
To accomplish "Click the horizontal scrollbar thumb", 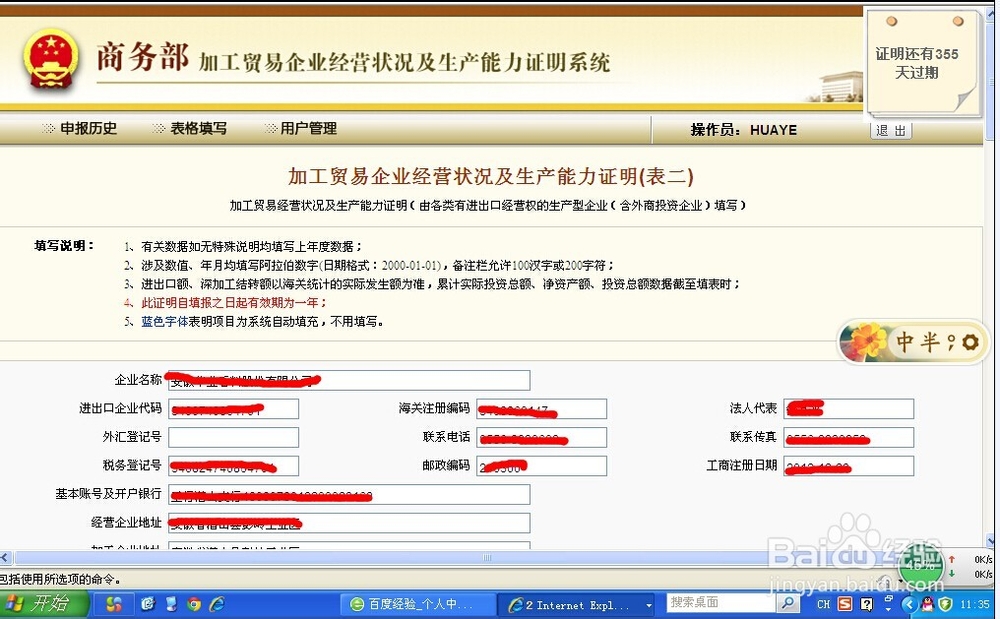I will click(x=488, y=558).
